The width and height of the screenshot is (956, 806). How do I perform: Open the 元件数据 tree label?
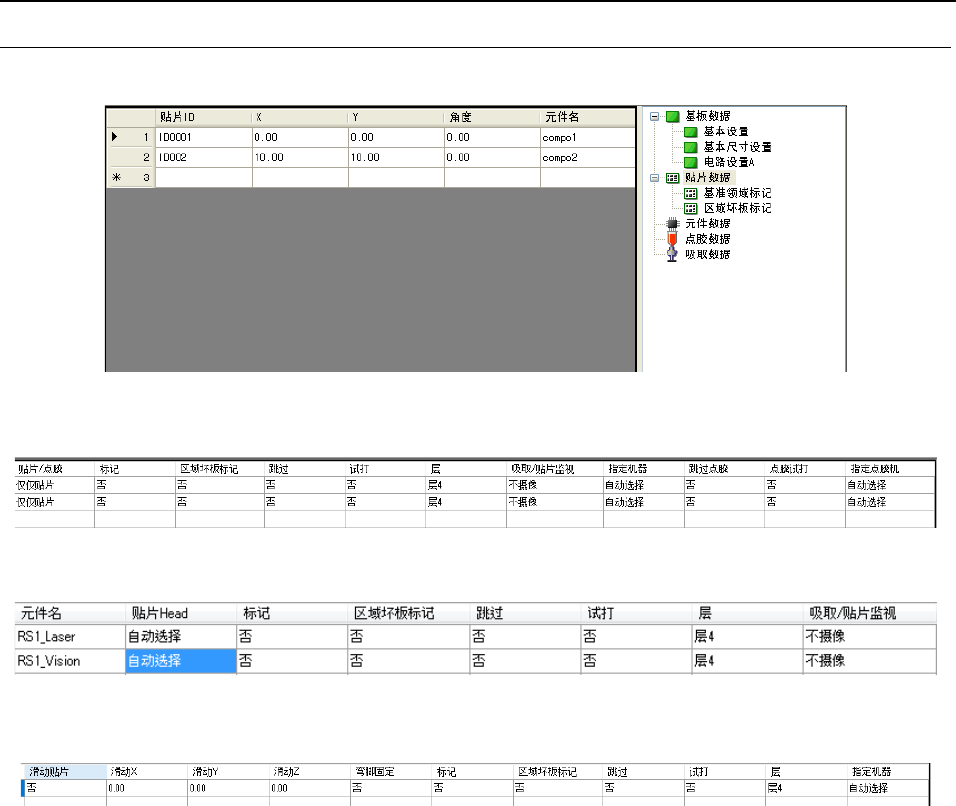coord(707,224)
